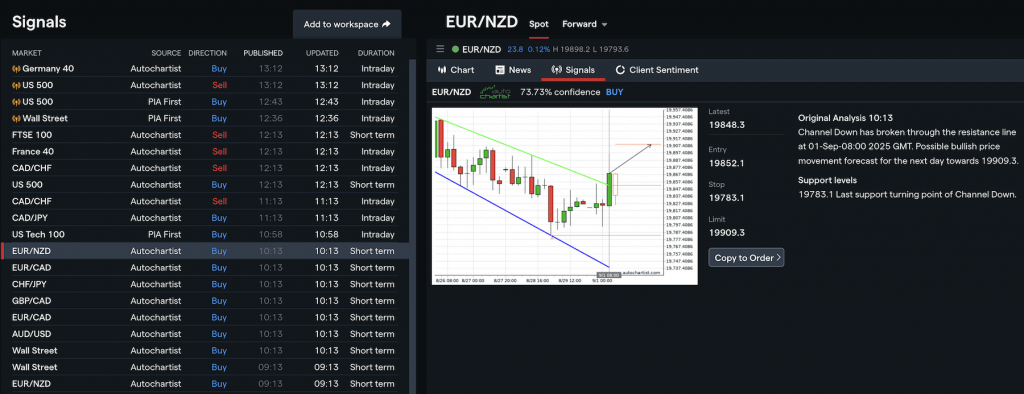
Task: Sort by the PUBLISHED column header
Action: tap(263, 53)
